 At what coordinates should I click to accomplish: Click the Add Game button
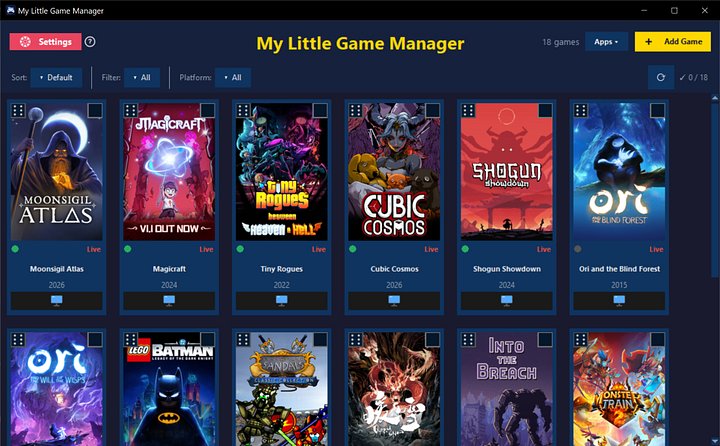(673, 42)
